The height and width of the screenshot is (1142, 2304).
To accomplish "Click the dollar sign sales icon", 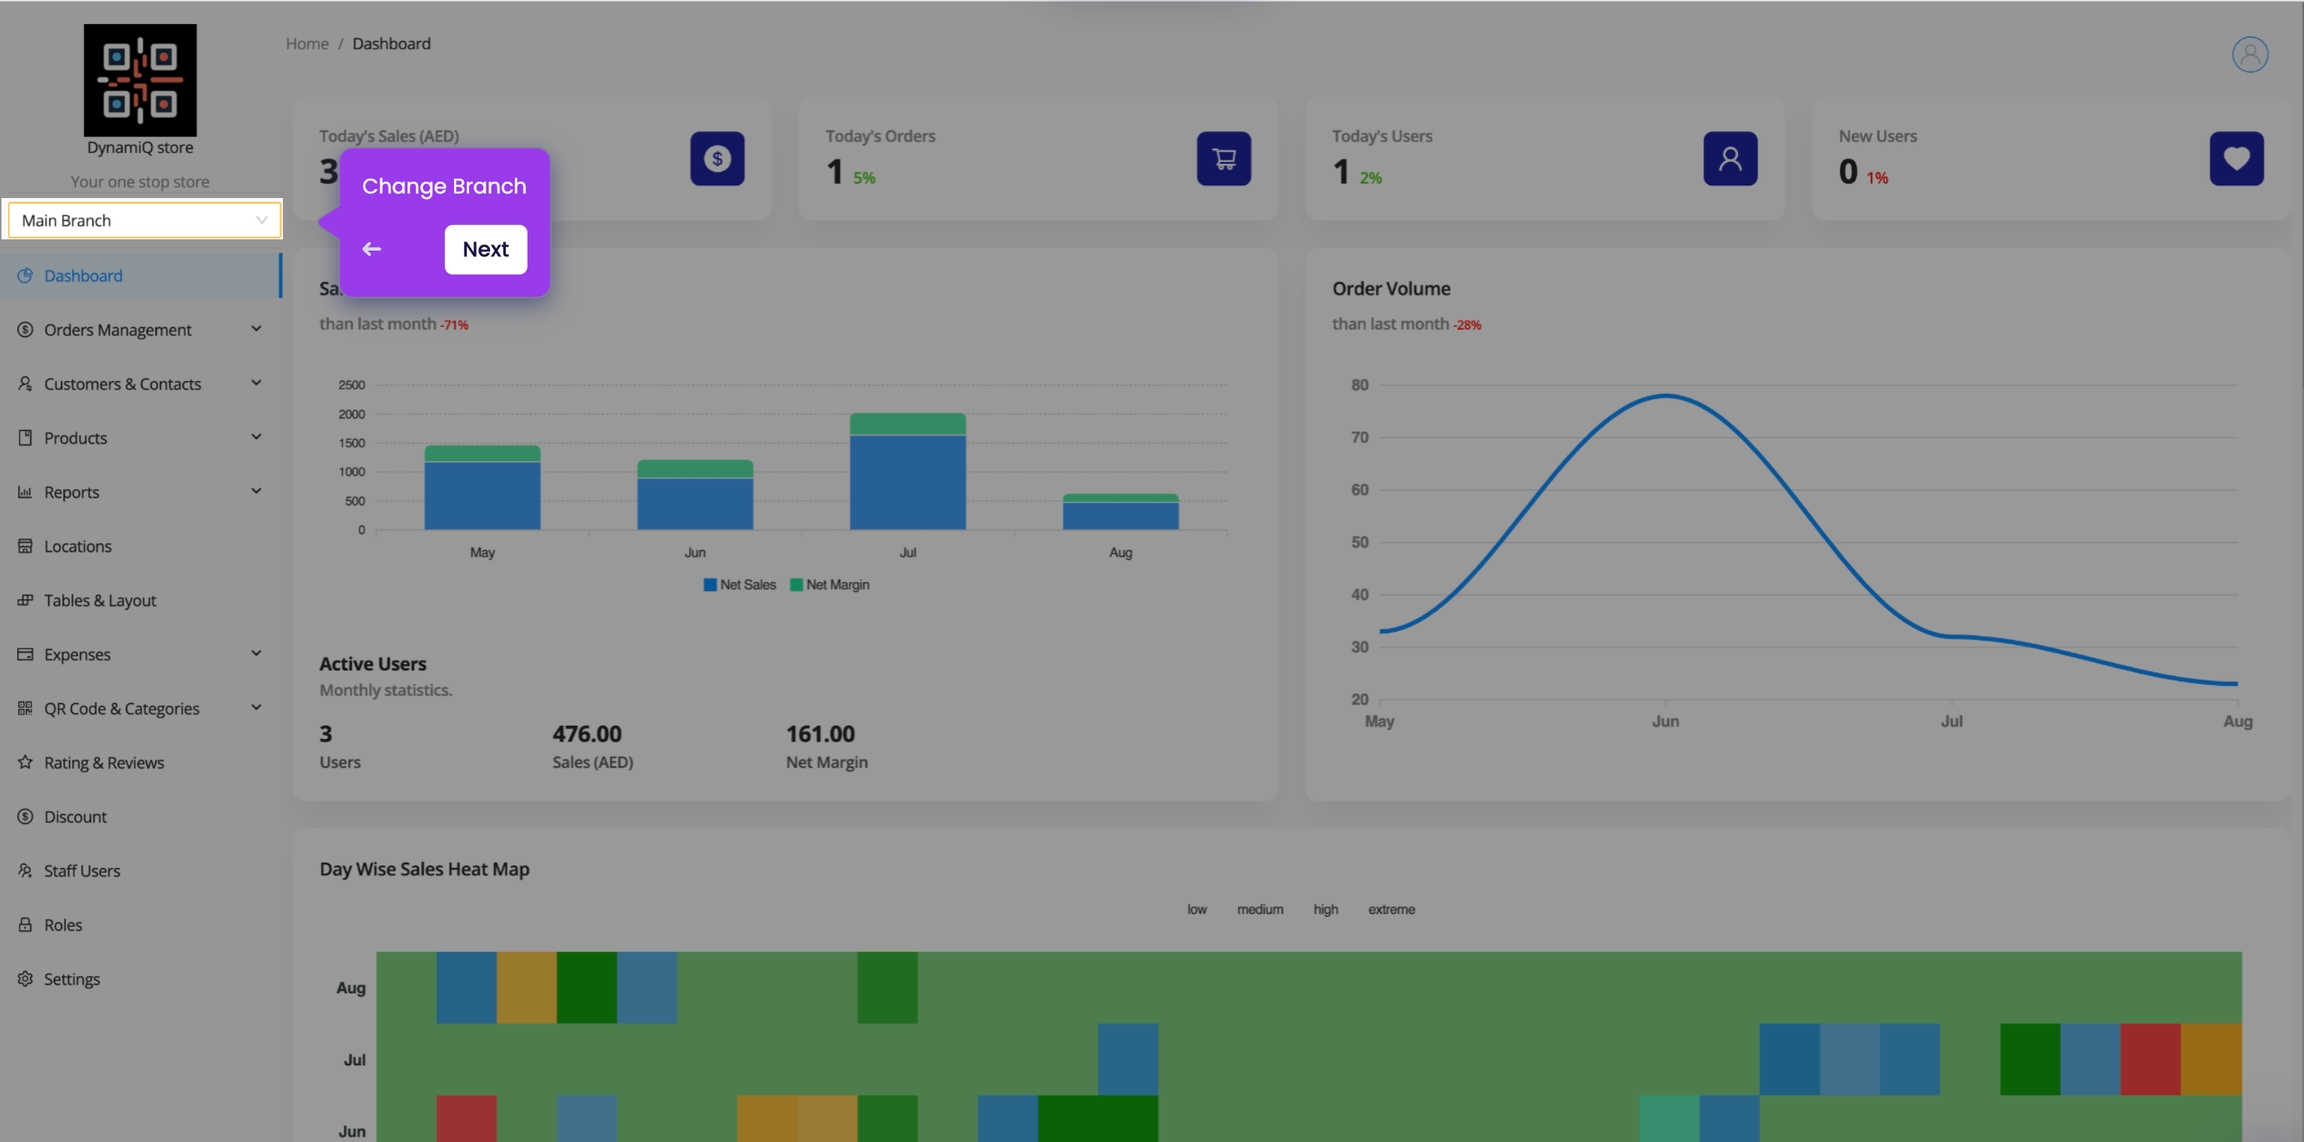I will coord(717,158).
